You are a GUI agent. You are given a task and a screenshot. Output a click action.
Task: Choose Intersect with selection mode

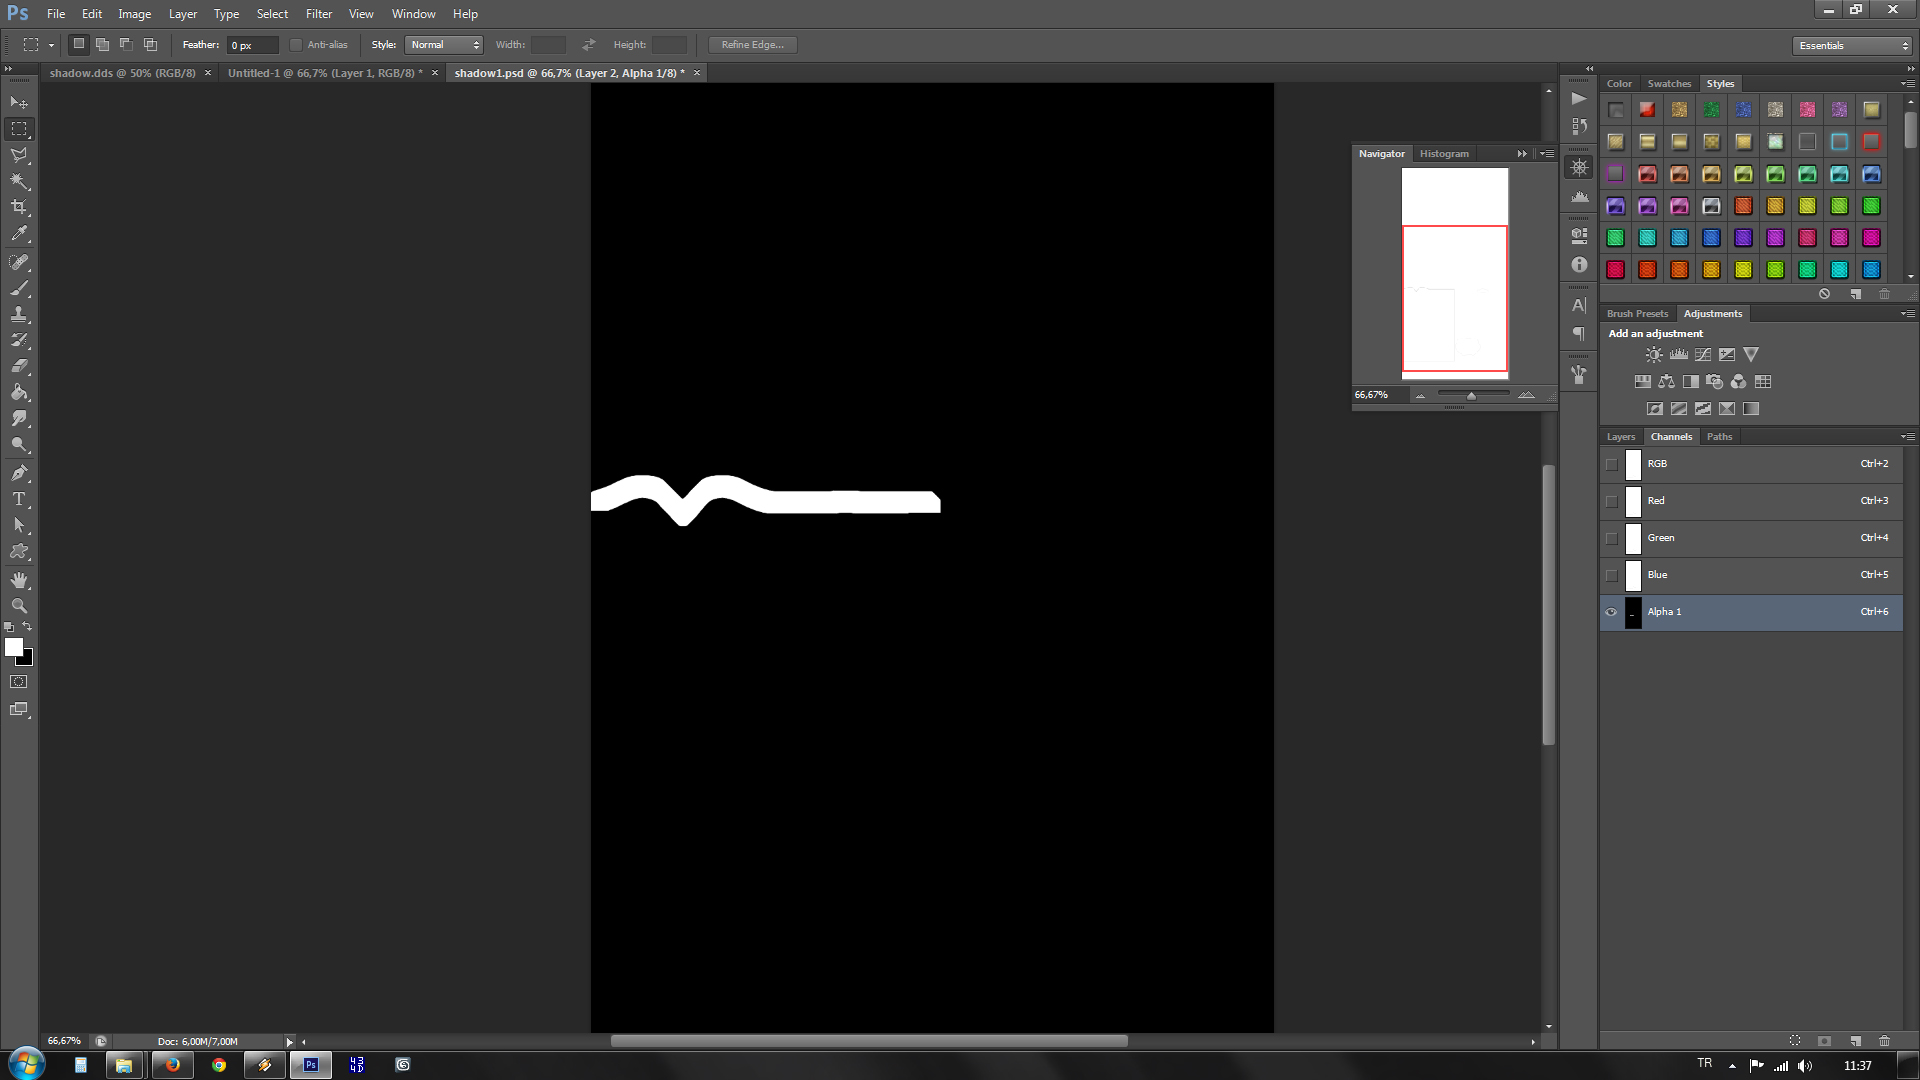pyautogui.click(x=150, y=44)
